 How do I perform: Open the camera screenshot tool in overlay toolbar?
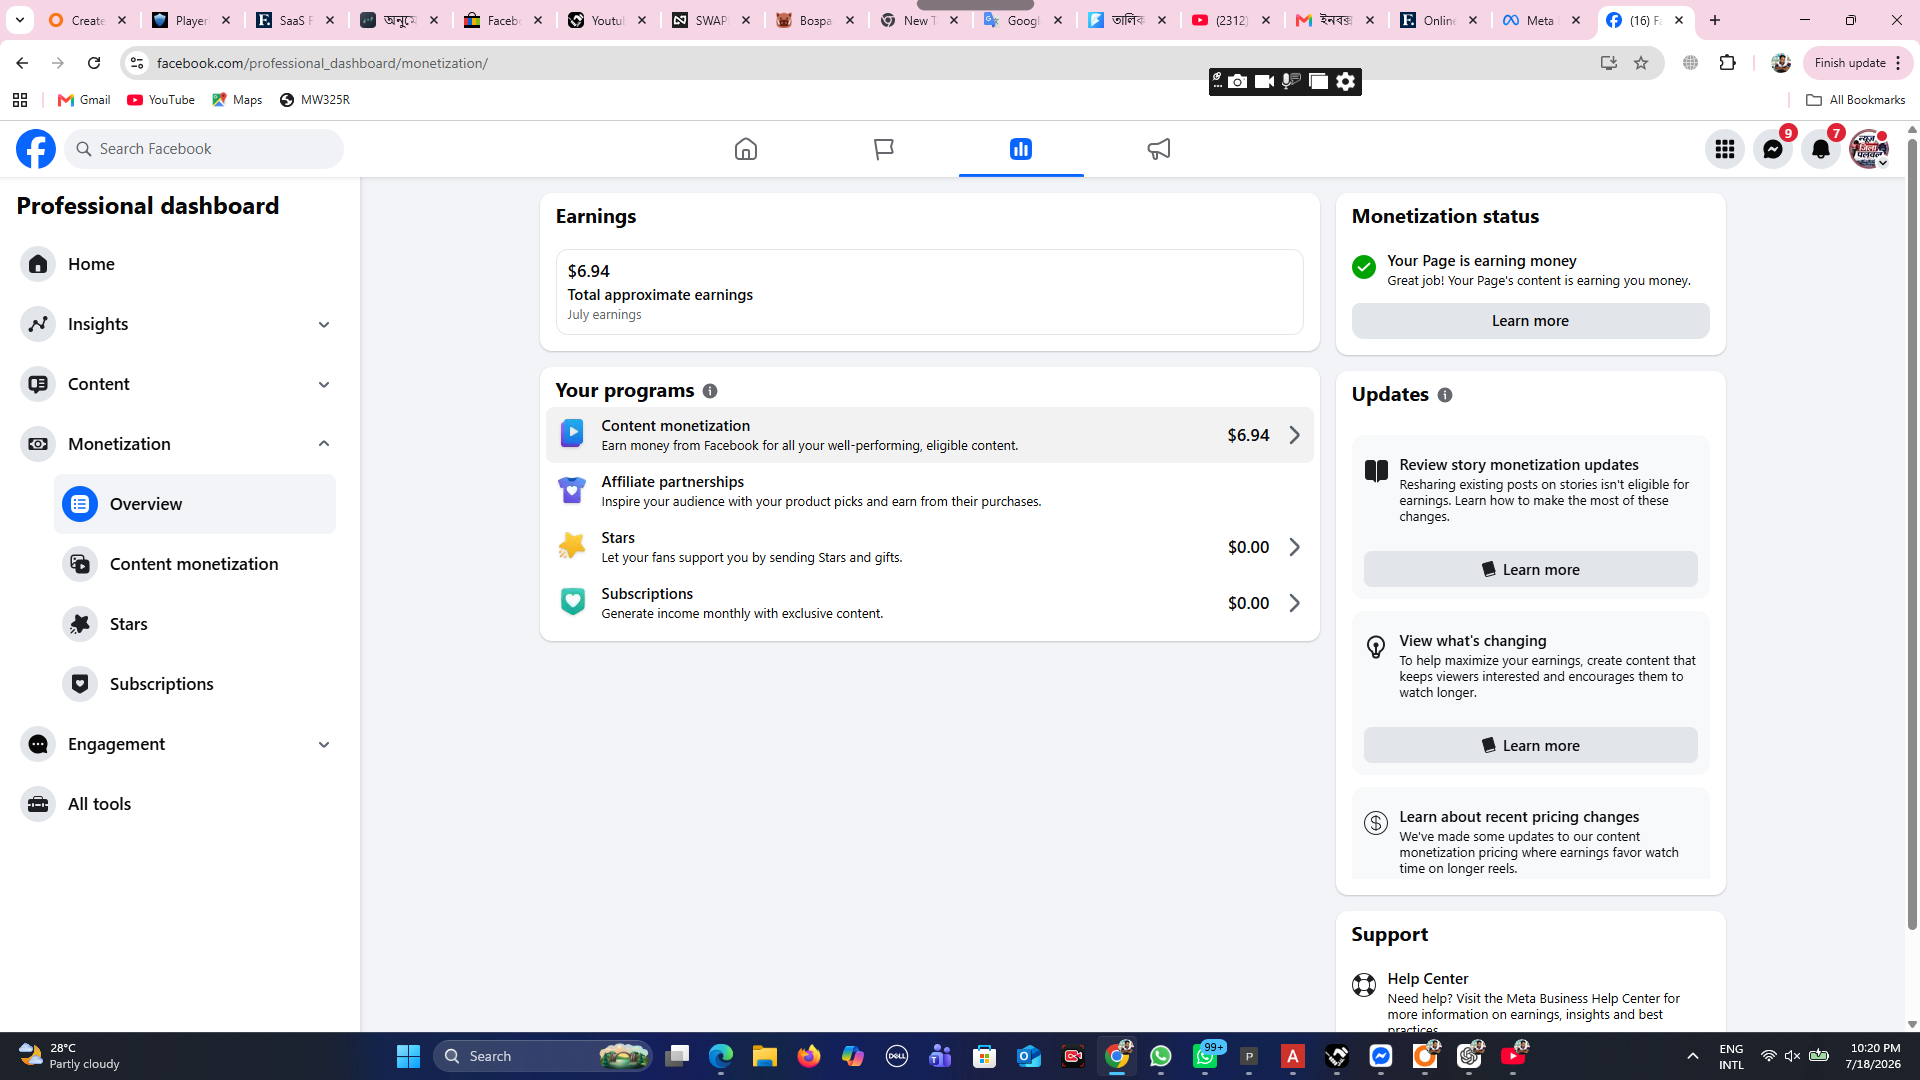click(x=1238, y=82)
